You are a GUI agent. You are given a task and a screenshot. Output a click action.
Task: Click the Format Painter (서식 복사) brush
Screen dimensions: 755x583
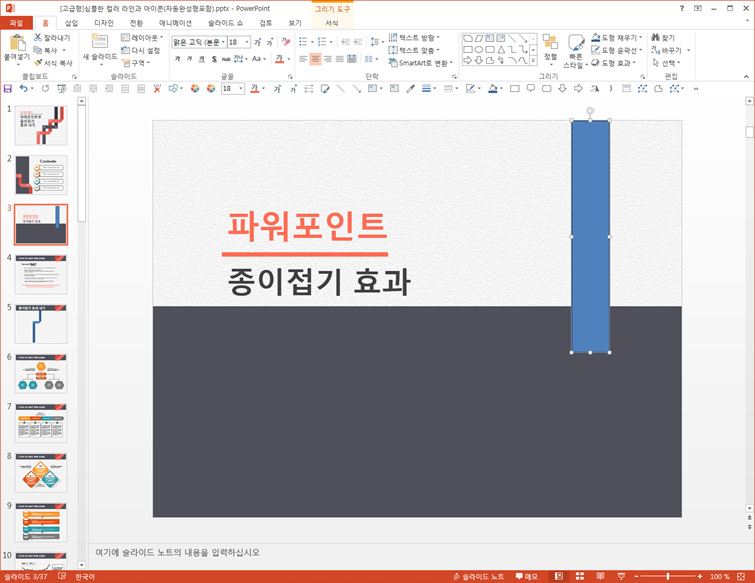[53, 63]
